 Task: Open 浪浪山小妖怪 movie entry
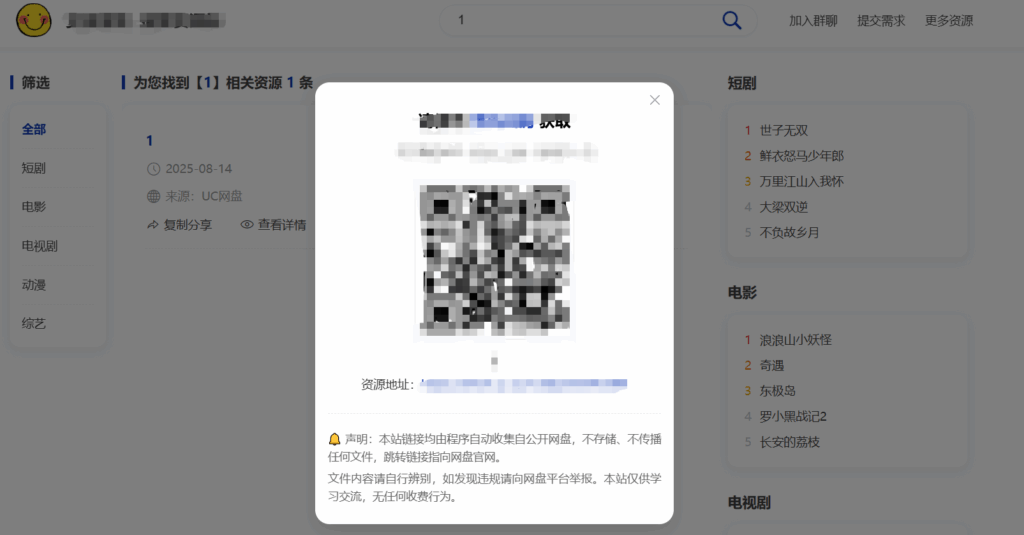click(795, 340)
